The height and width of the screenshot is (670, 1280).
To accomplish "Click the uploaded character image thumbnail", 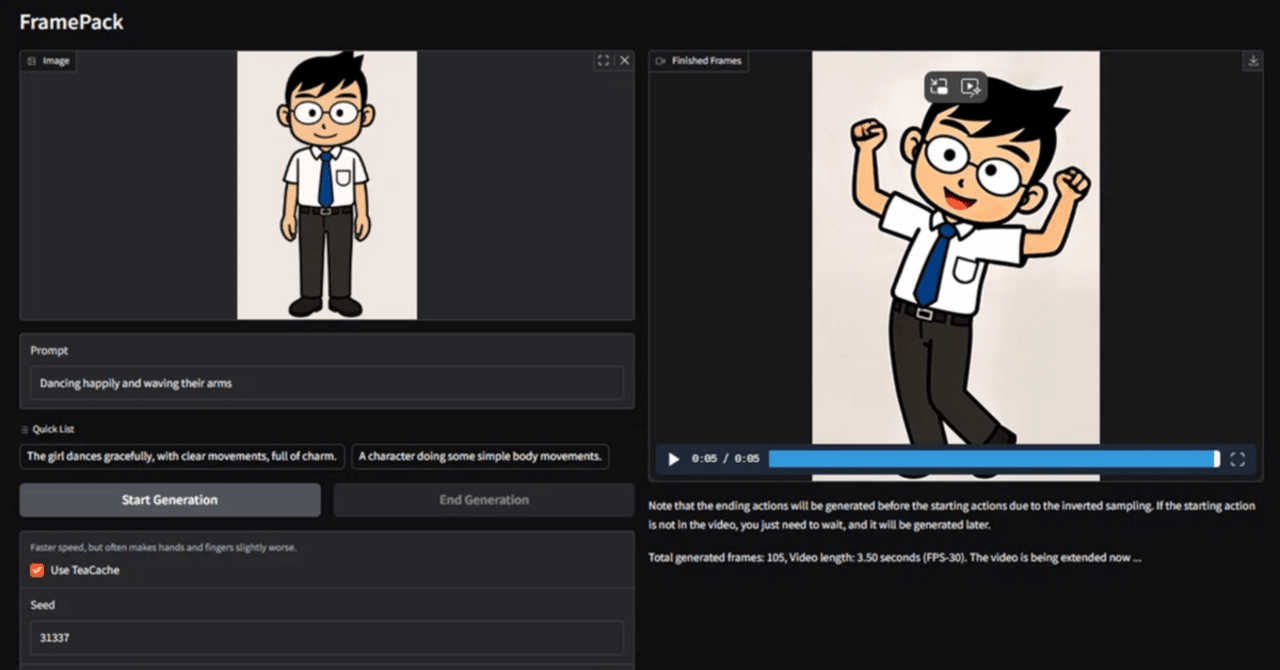I will click(x=327, y=185).
